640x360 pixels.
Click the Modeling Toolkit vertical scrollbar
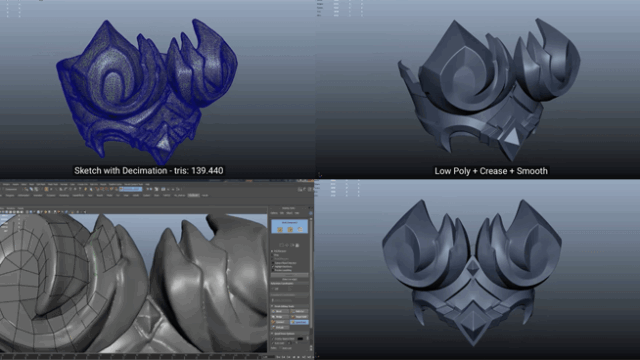coord(311,282)
